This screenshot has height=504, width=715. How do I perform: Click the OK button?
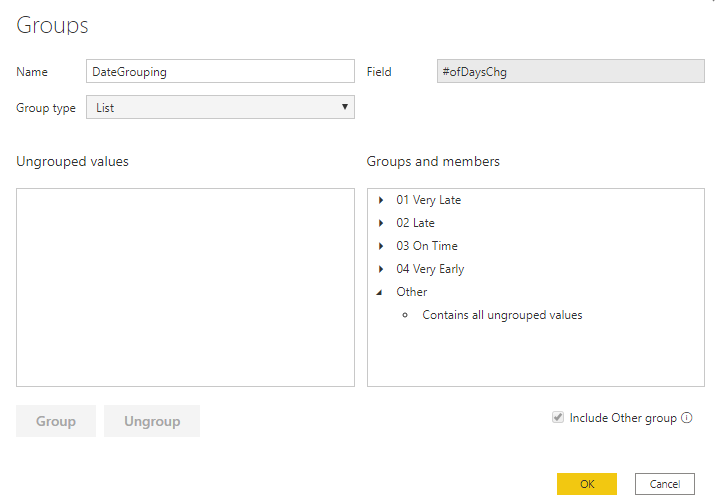click(587, 484)
